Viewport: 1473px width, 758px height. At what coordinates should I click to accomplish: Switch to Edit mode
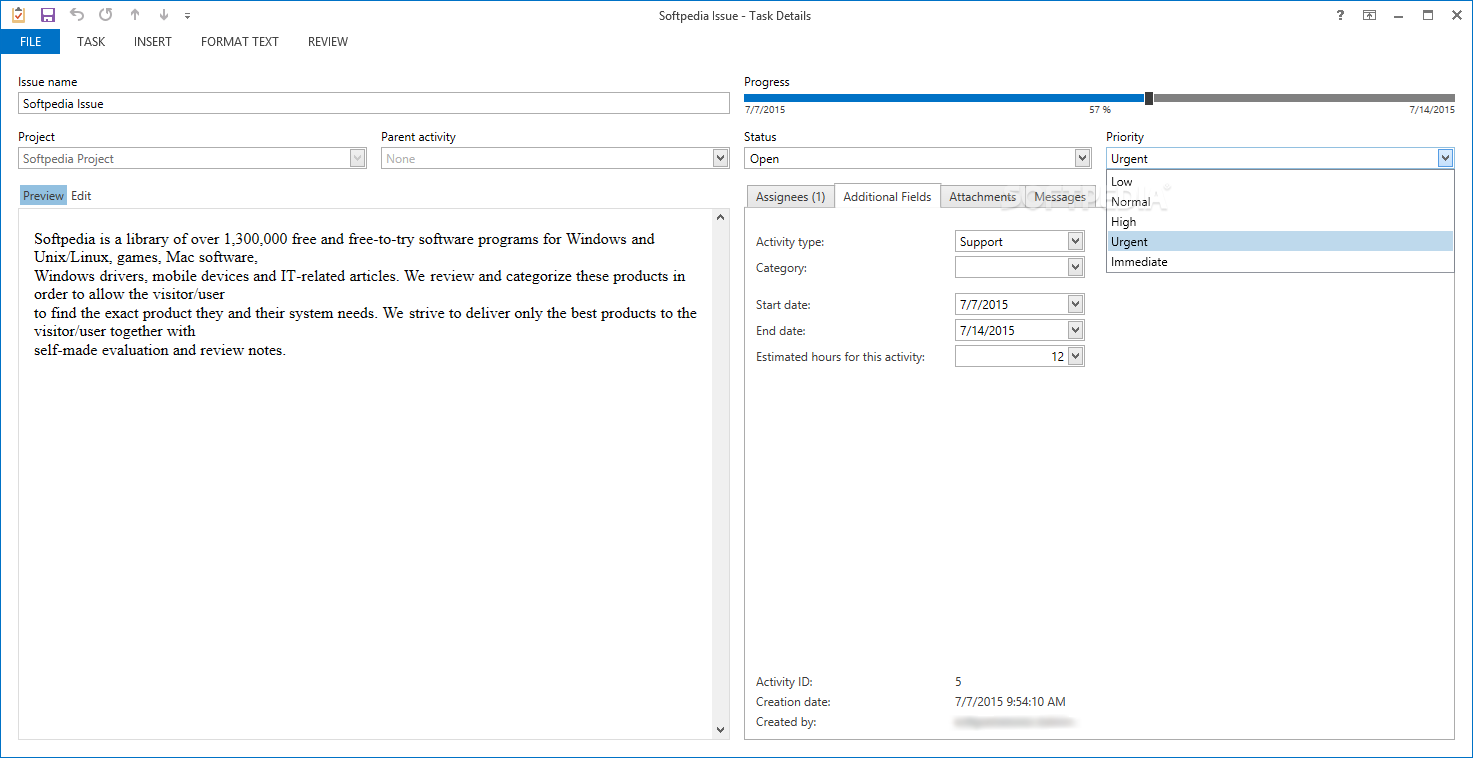coord(81,196)
